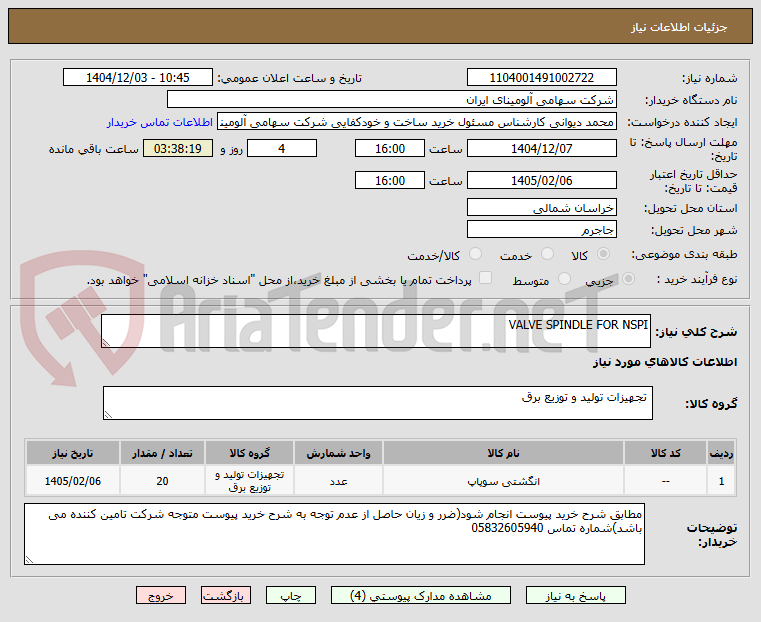Click the response deadline date 1404/12/07
This screenshot has width=761, height=622.
point(542,148)
